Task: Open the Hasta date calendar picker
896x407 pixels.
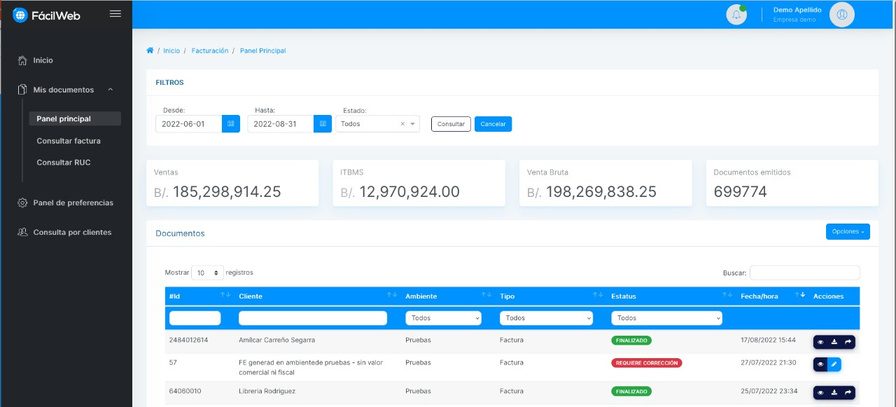Action: tap(323, 123)
